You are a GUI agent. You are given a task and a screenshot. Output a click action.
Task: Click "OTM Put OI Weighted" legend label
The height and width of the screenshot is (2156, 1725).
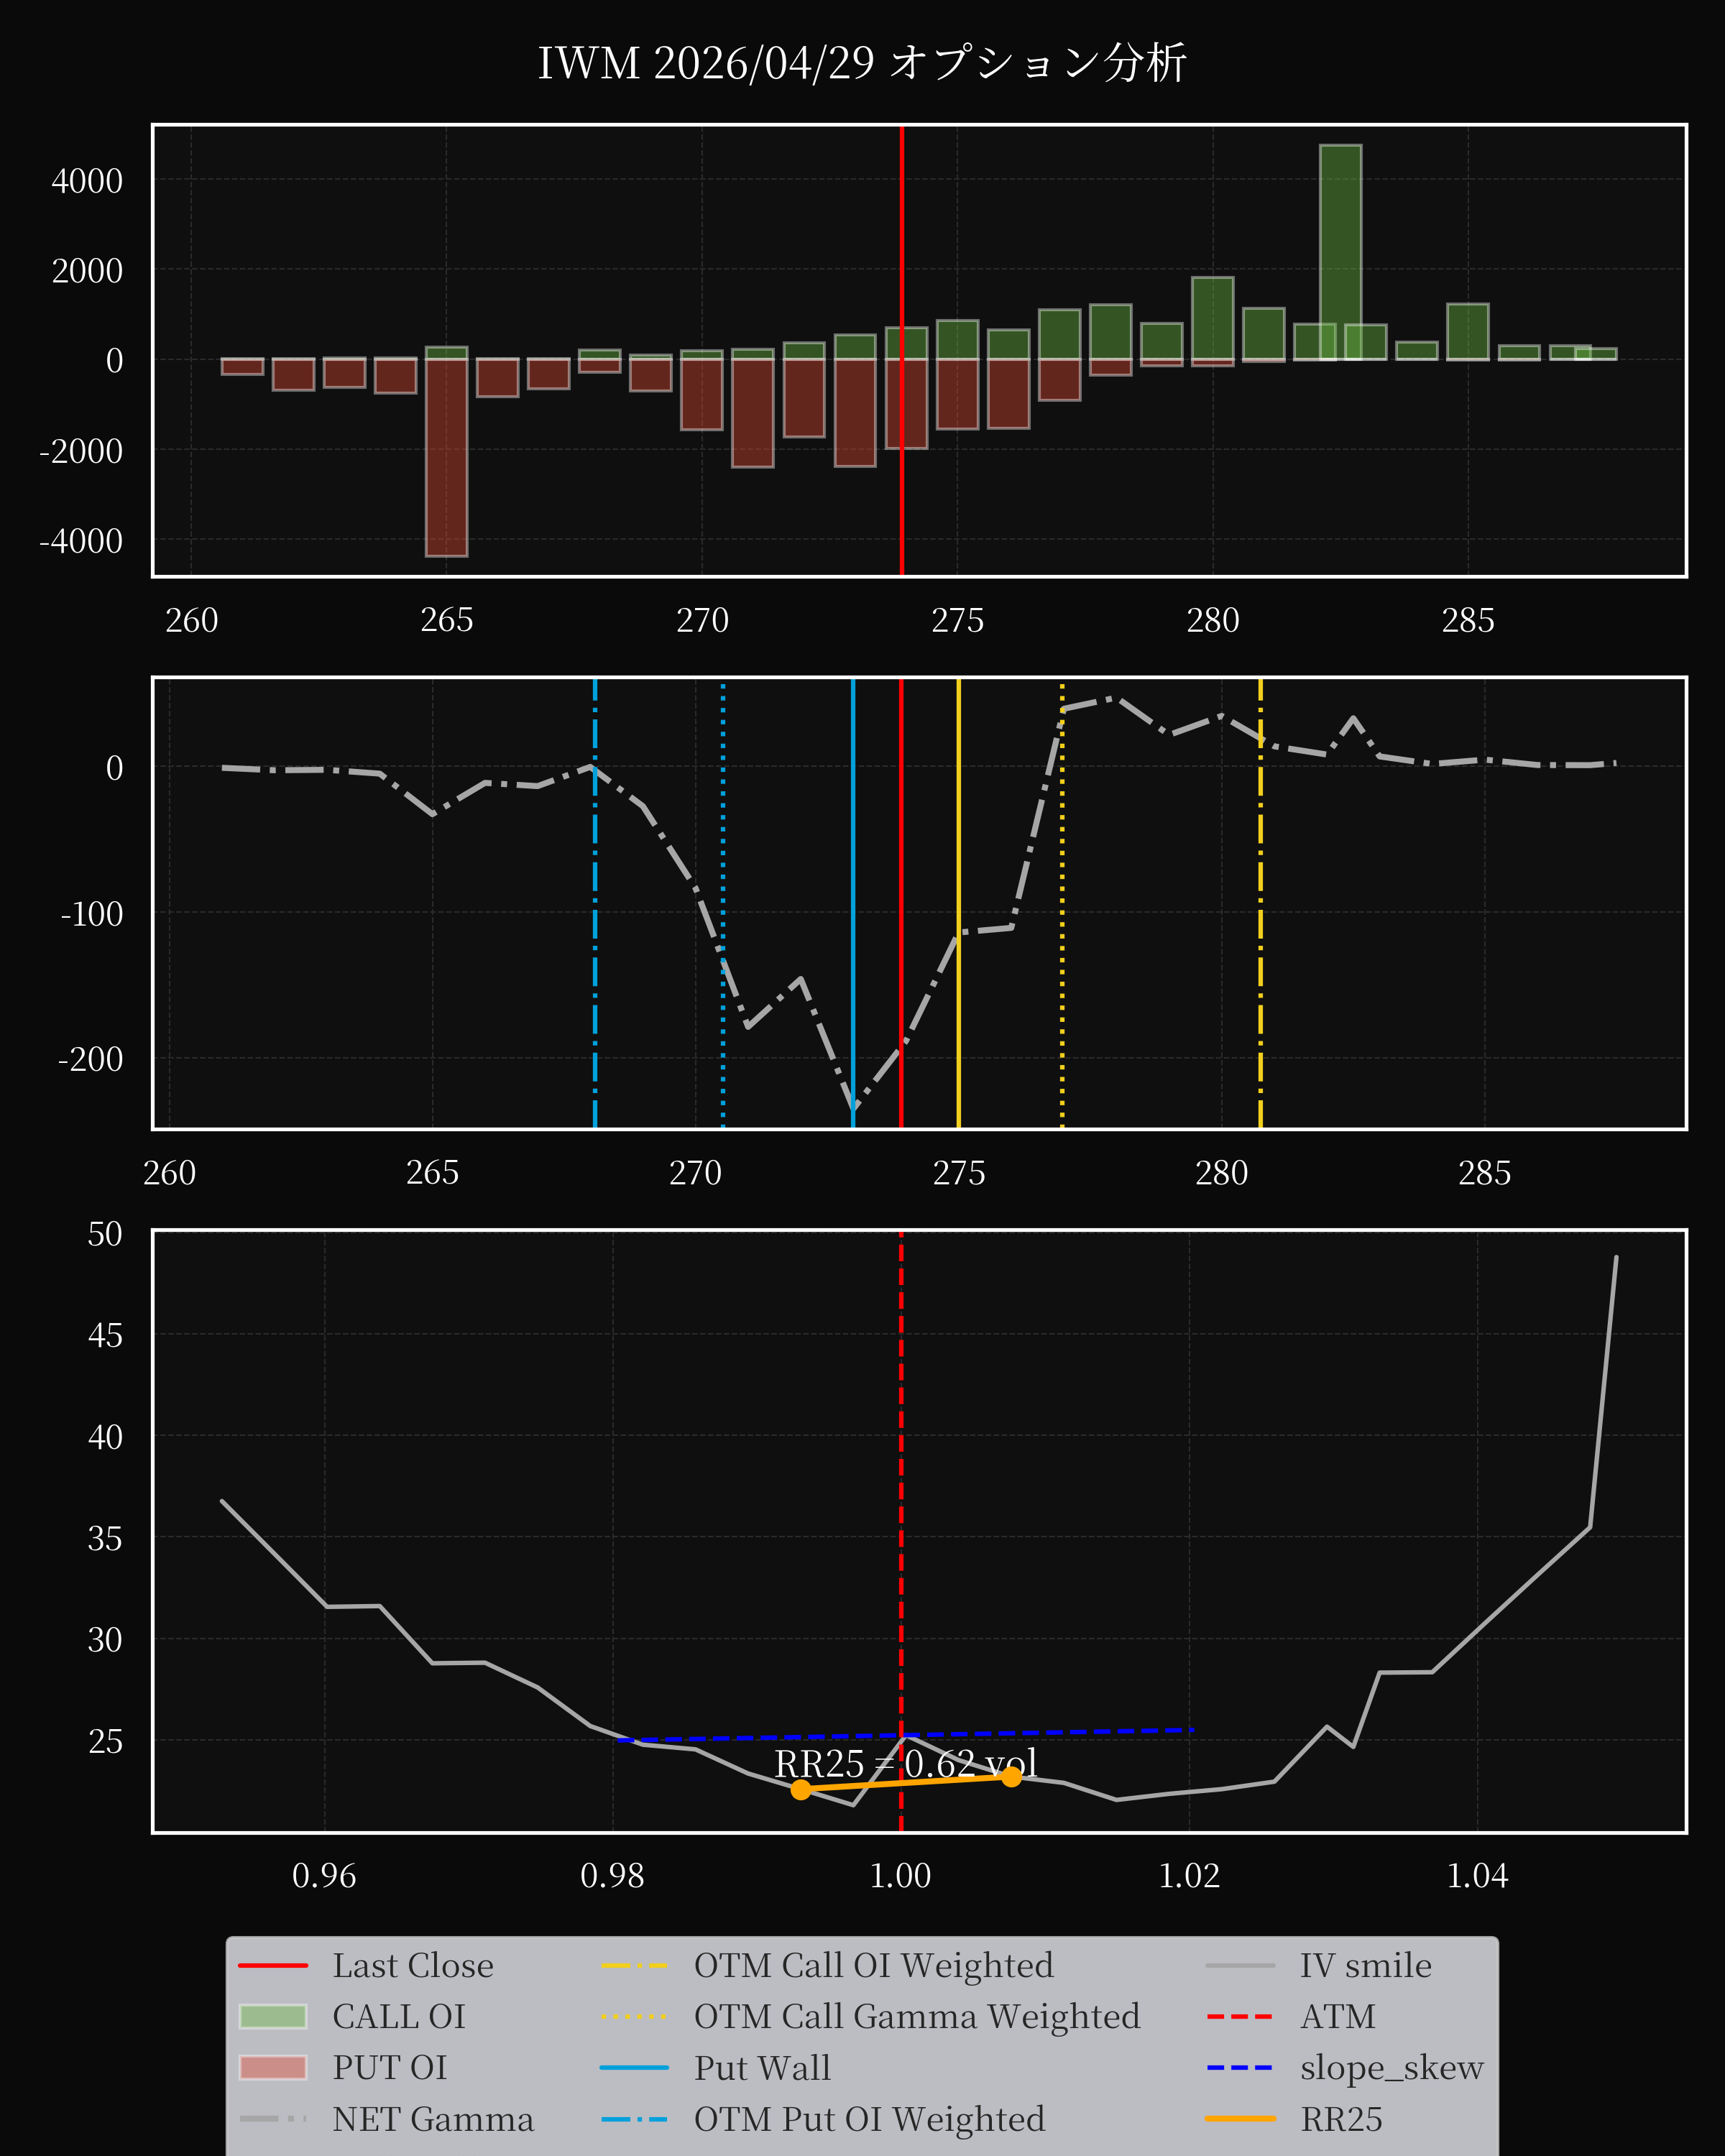pos(869,2119)
